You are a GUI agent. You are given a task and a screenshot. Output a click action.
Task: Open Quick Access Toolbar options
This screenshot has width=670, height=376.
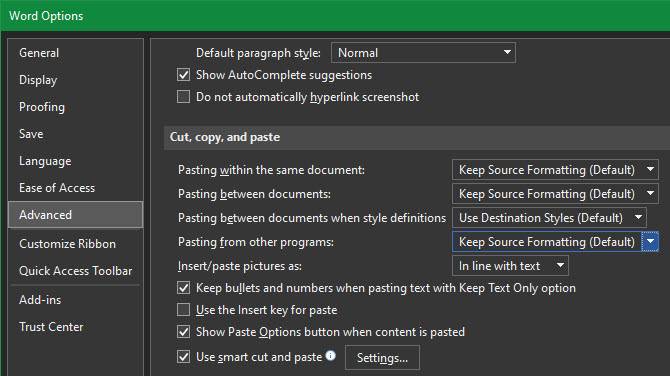click(76, 271)
